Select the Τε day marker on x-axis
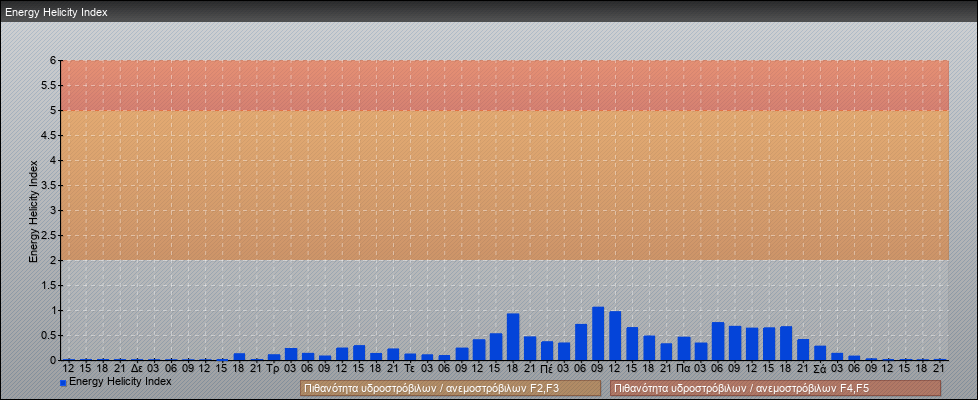This screenshot has height=400, width=978. (x=410, y=368)
